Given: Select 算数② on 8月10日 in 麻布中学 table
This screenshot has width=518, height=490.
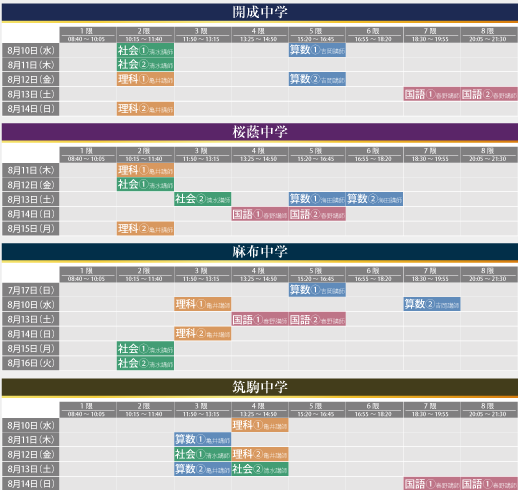Looking at the screenshot, I should [x=432, y=304].
